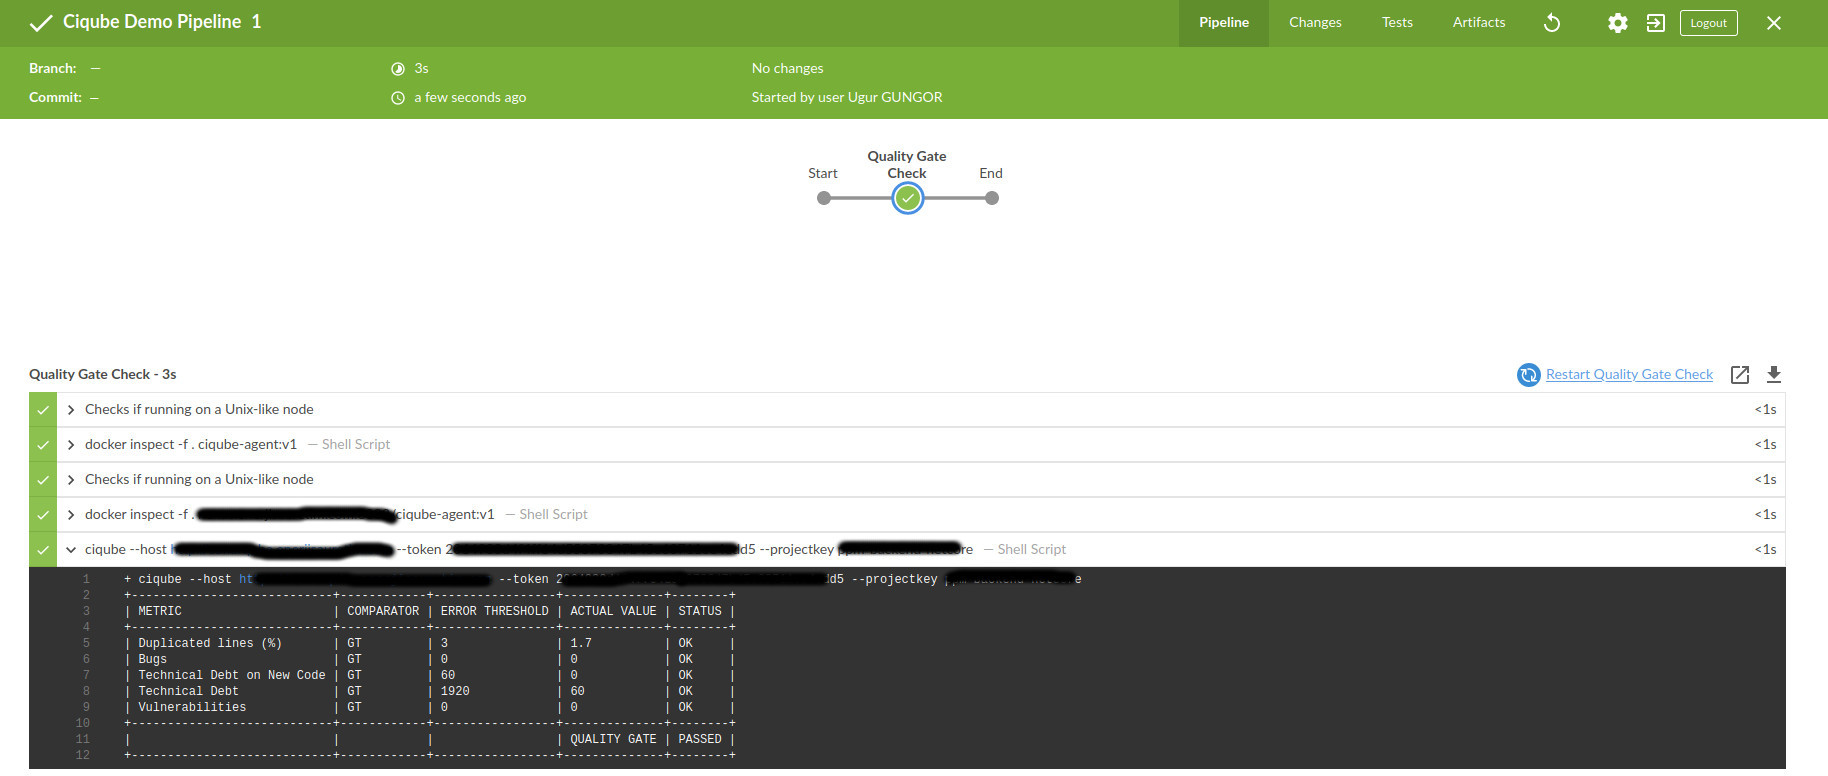
Task: Expand docker inspect -f . ciqube-agent:v1 step
Action: tap(71, 445)
